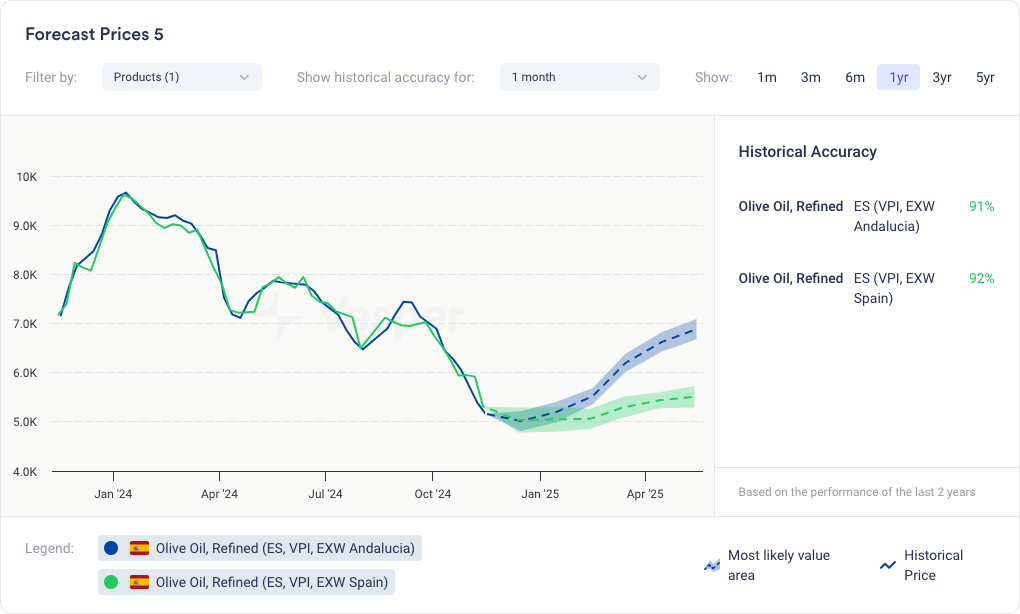
Task: Click the 92% accuracy value for Spain
Action: (981, 278)
